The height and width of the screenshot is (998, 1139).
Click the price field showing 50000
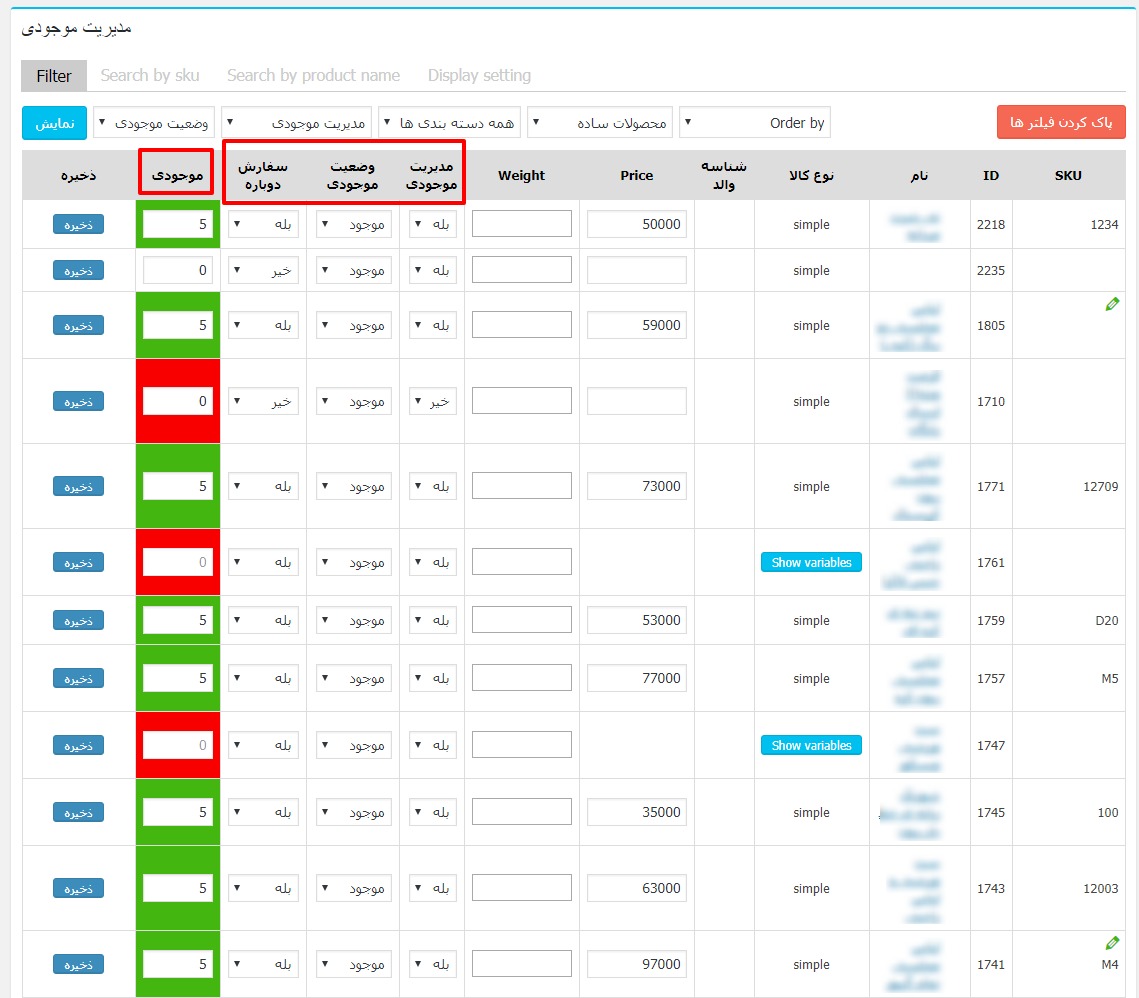(636, 225)
